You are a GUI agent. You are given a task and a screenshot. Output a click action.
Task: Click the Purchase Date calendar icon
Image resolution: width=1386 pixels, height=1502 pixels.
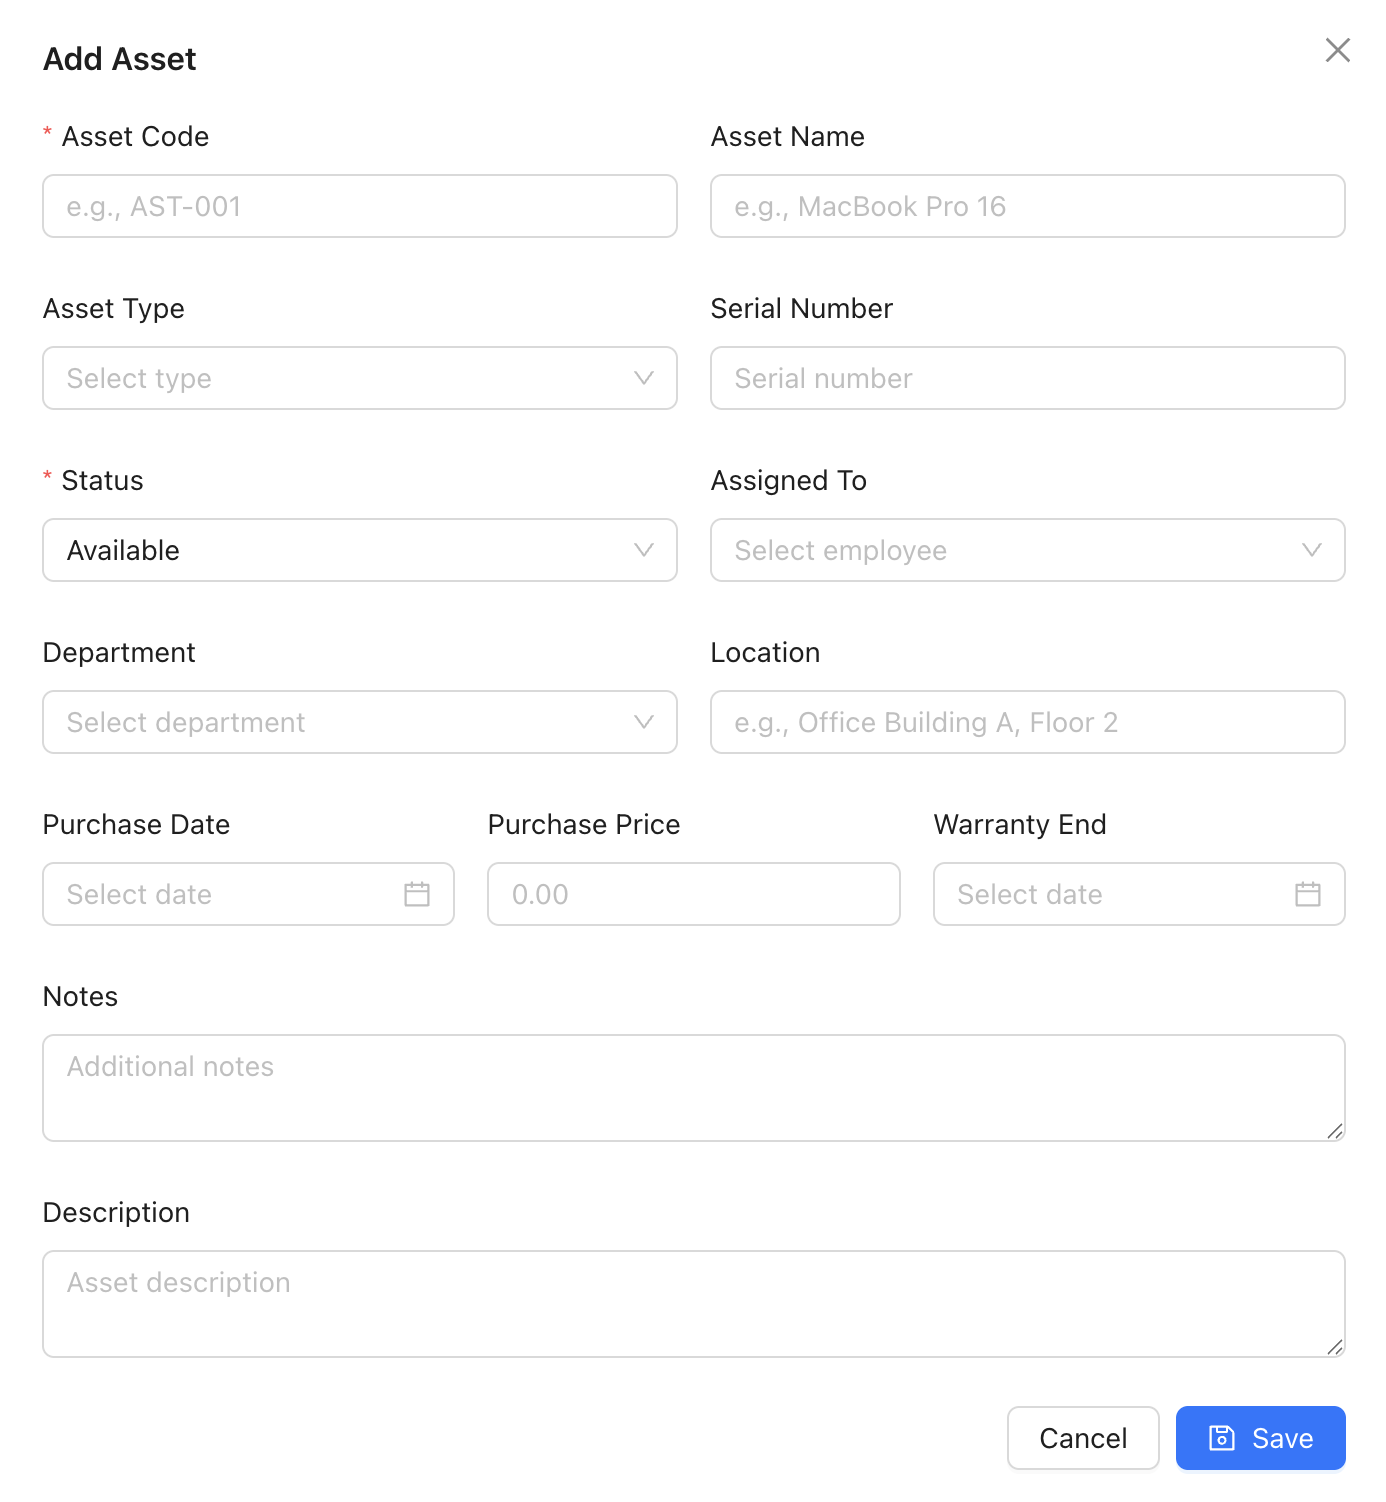pyautogui.click(x=417, y=894)
